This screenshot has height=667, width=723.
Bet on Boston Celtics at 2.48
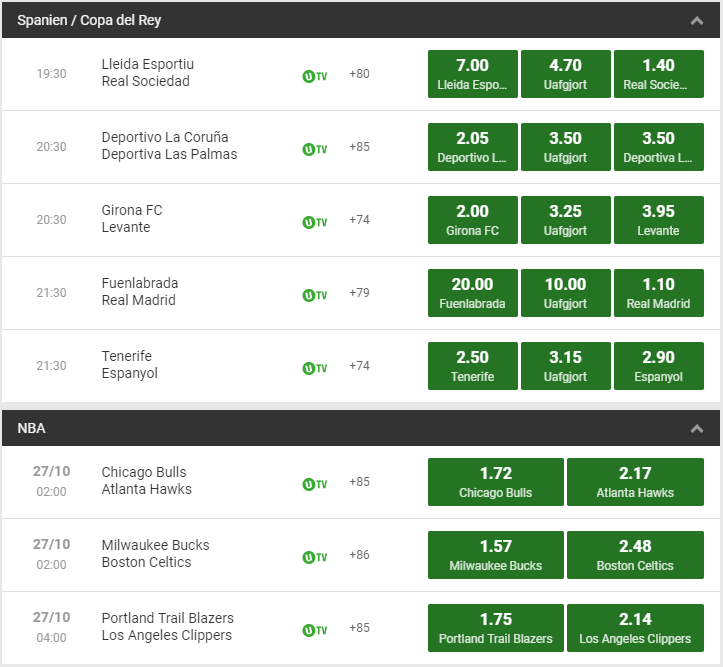click(x=635, y=555)
